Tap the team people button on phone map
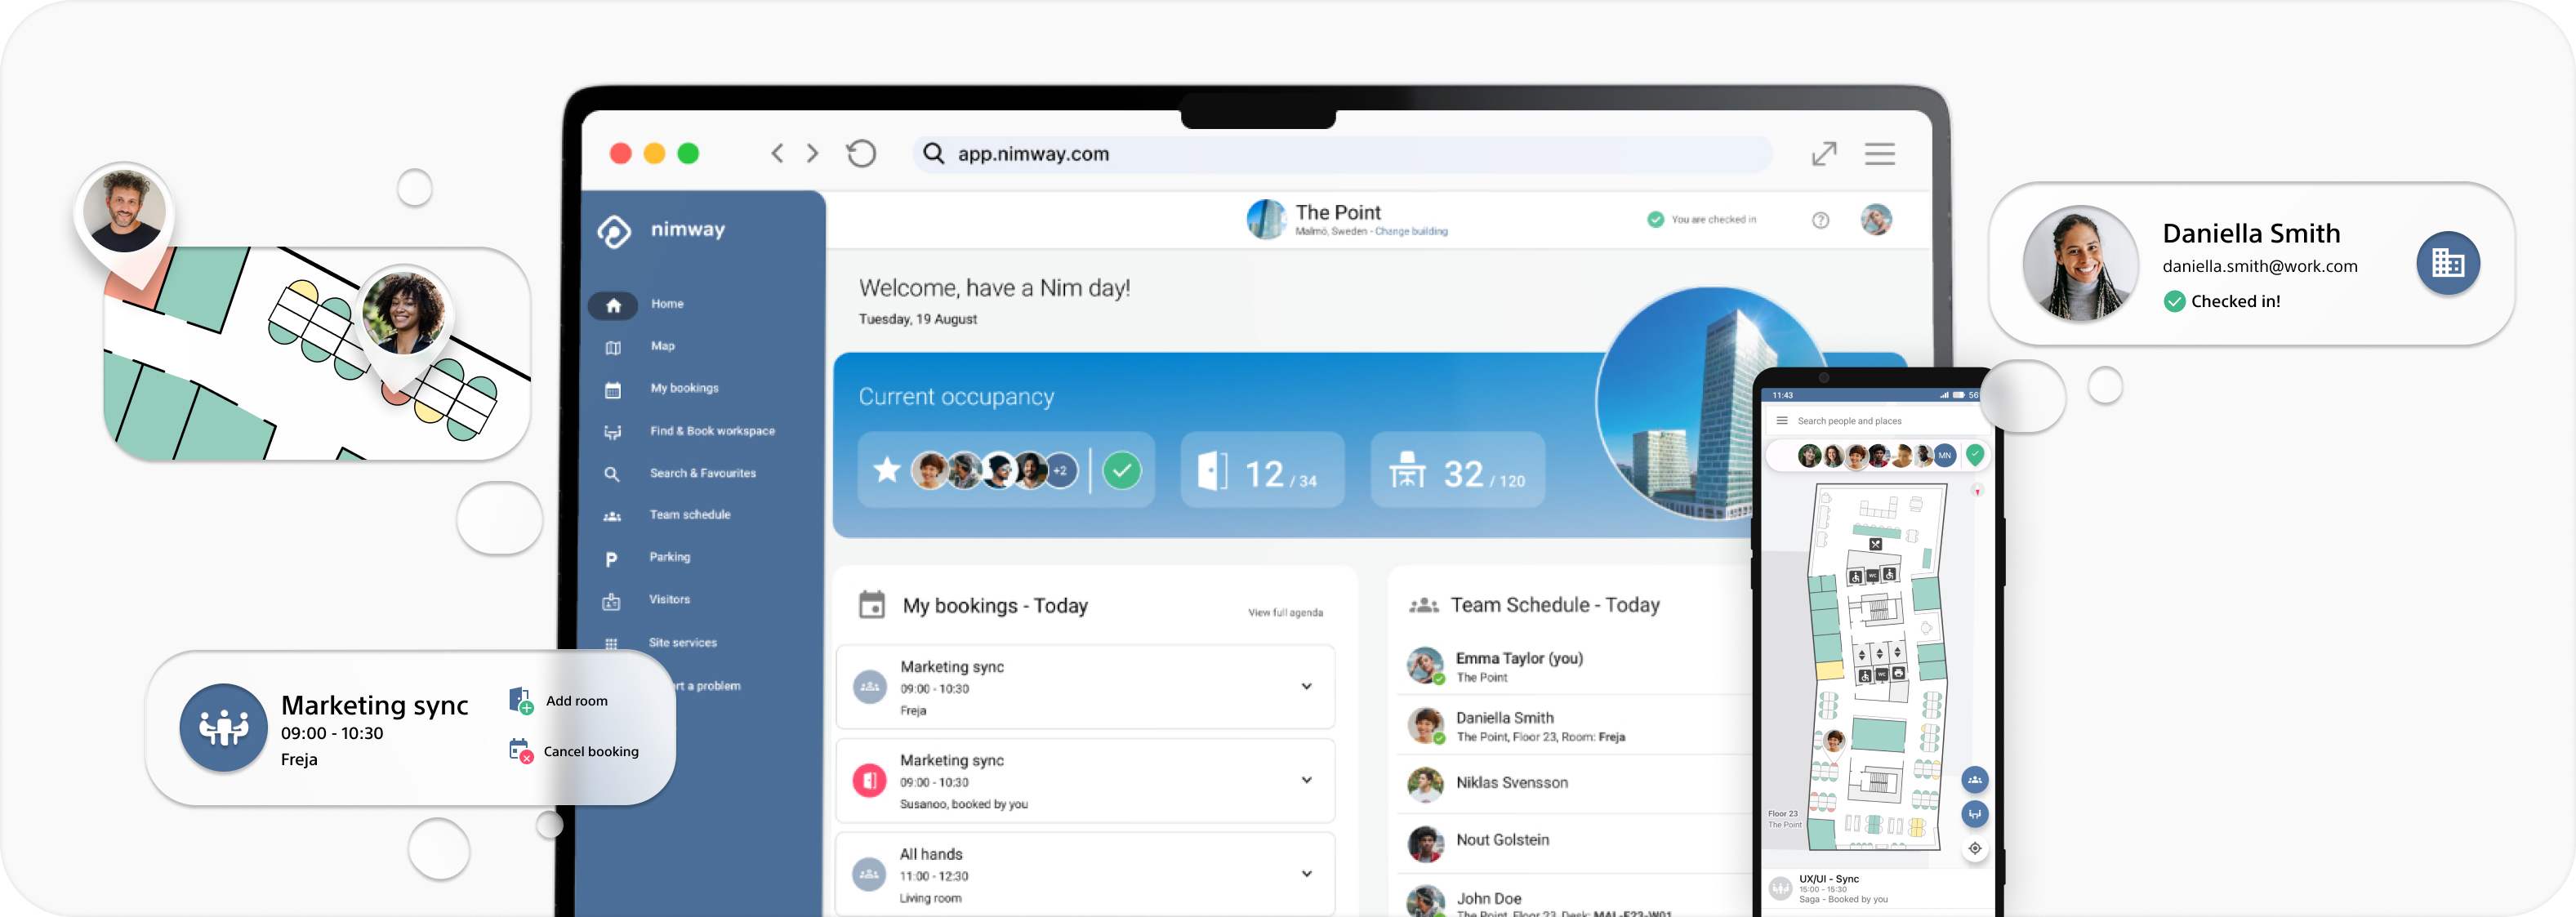Screen dimensions: 2576x917 [1974, 780]
